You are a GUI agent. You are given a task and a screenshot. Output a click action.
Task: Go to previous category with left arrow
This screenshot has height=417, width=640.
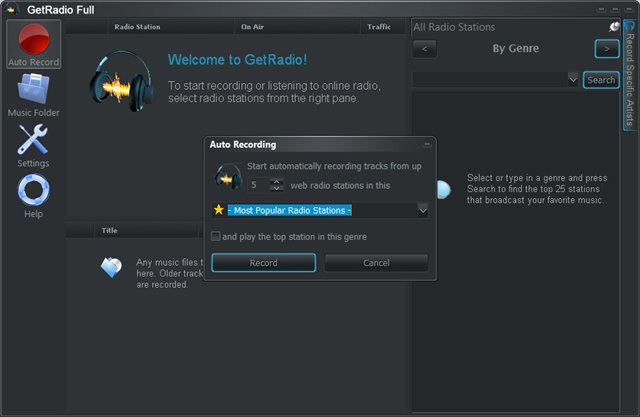(x=424, y=48)
